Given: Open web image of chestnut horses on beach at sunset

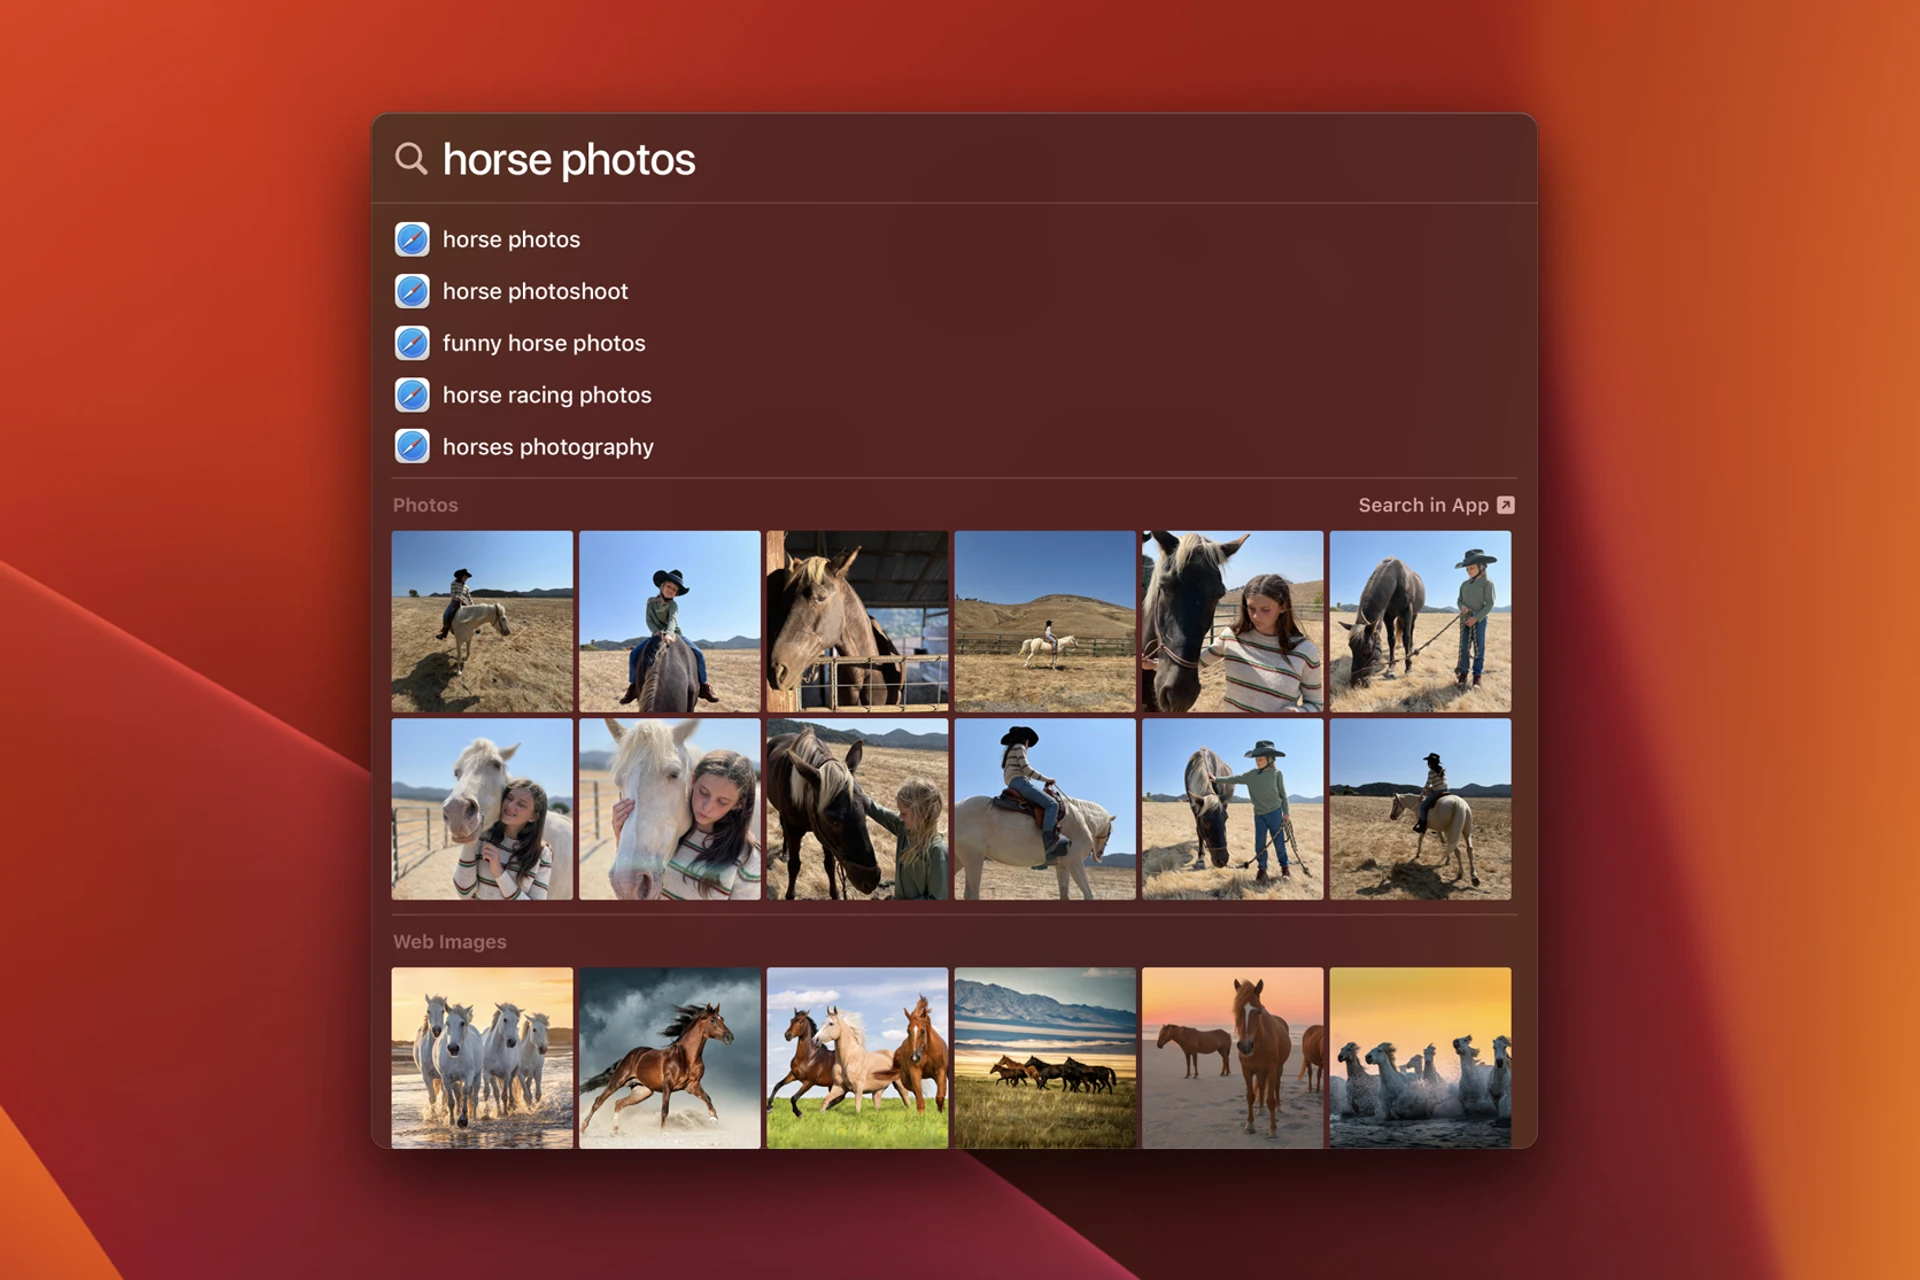Looking at the screenshot, I should (1233, 1057).
